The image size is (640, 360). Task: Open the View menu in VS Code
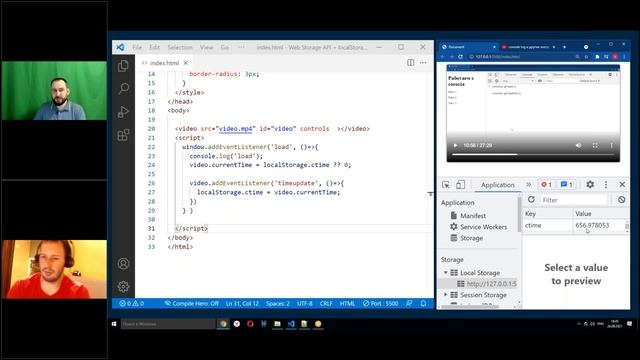(x=207, y=47)
